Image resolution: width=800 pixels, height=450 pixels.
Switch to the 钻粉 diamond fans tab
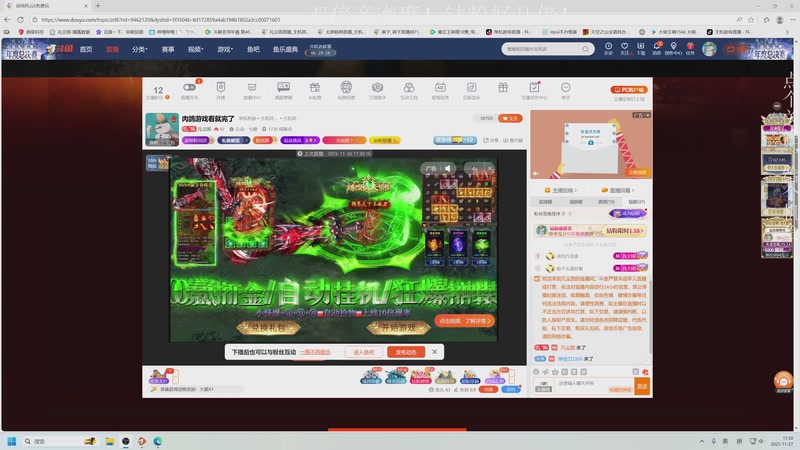636,202
